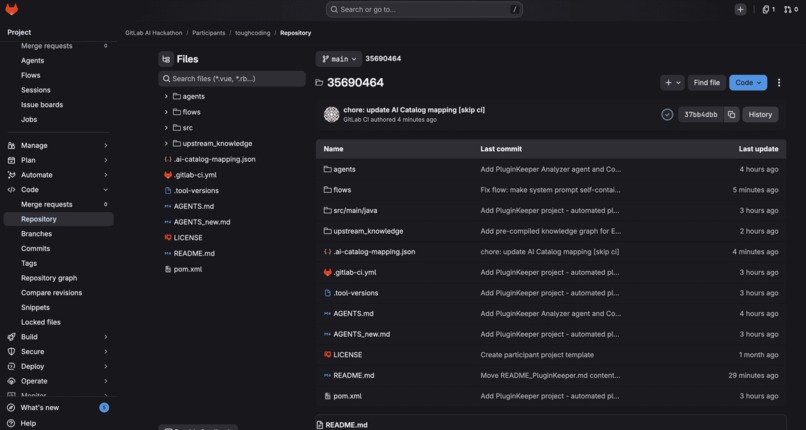Click the agents folder icon in the table
Screen dimensions: 806x430
327,169
